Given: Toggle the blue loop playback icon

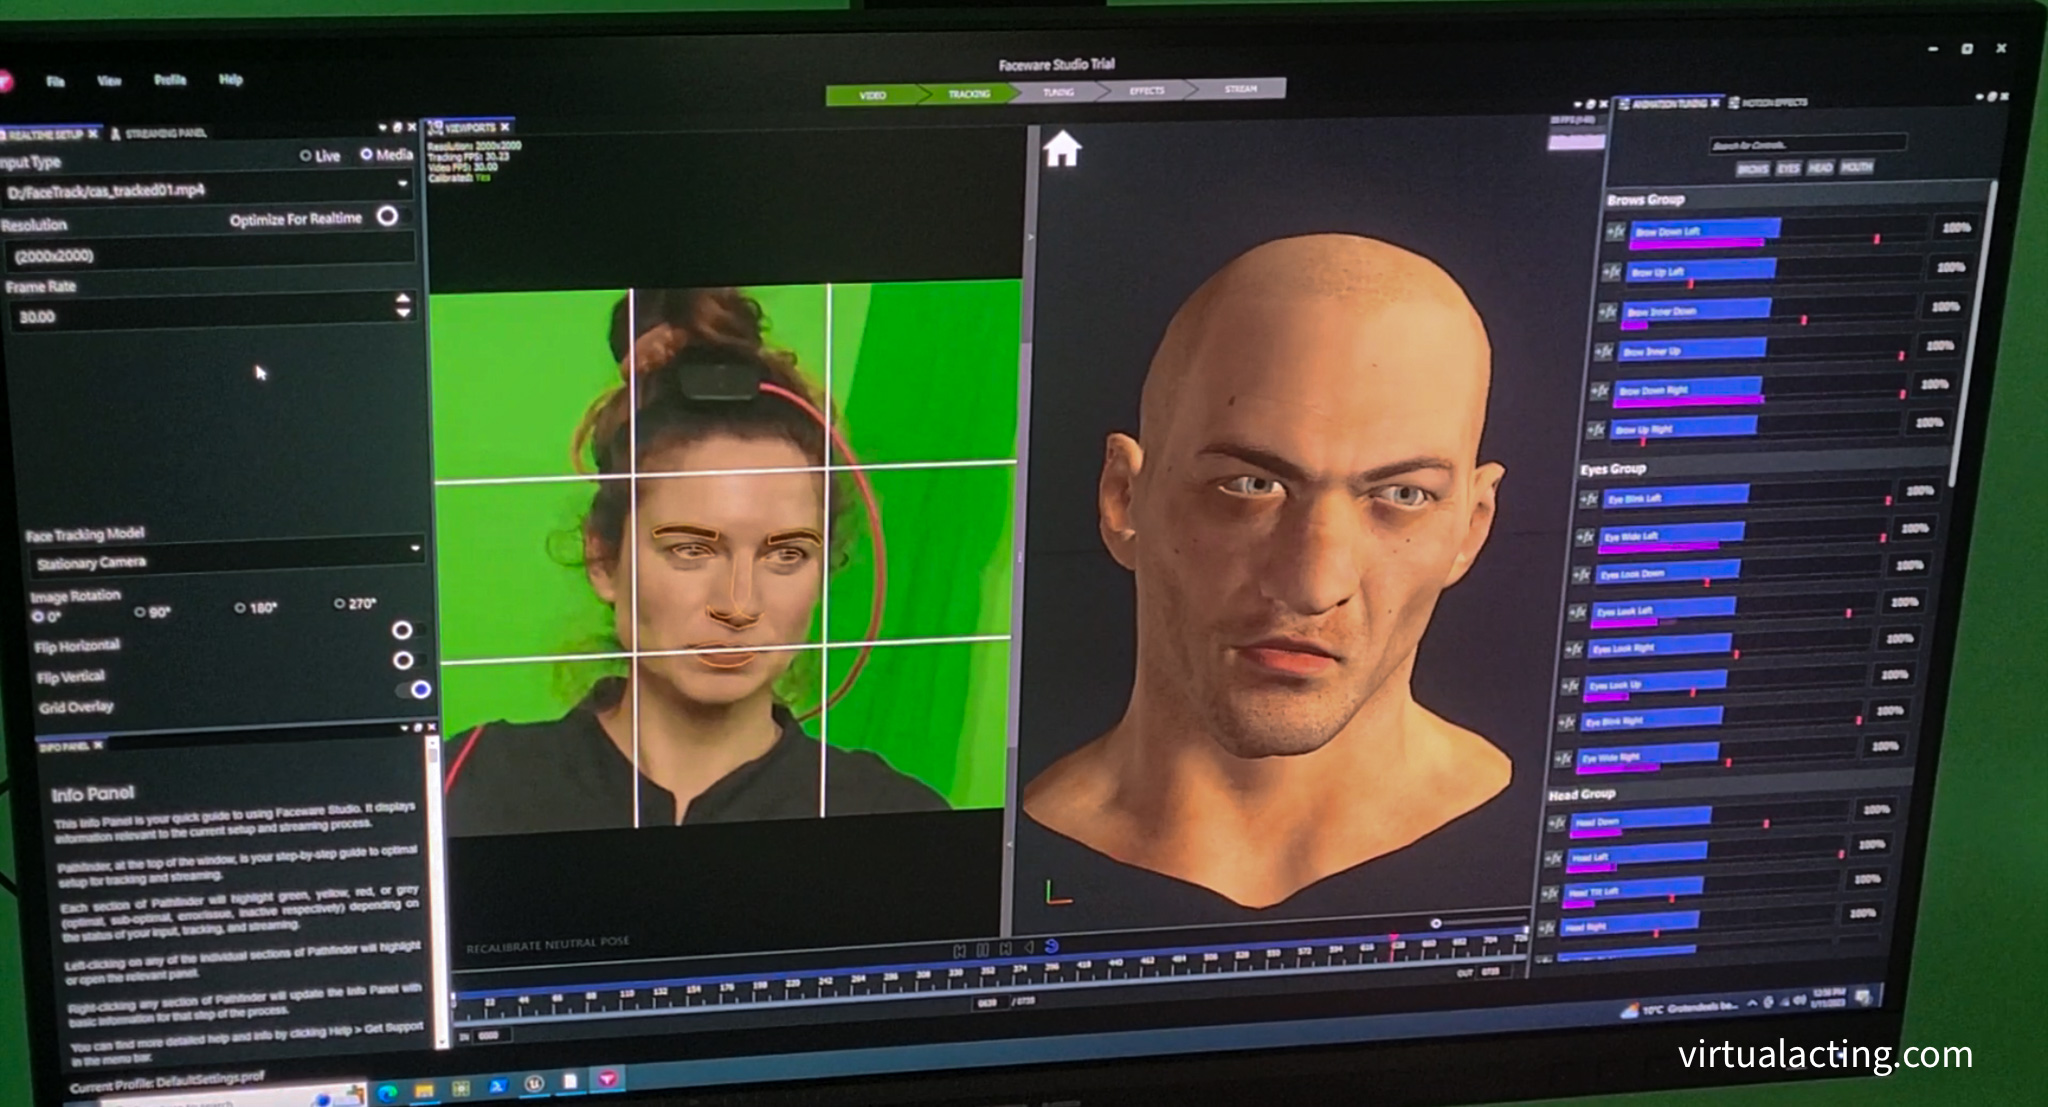Looking at the screenshot, I should coord(1051,946).
